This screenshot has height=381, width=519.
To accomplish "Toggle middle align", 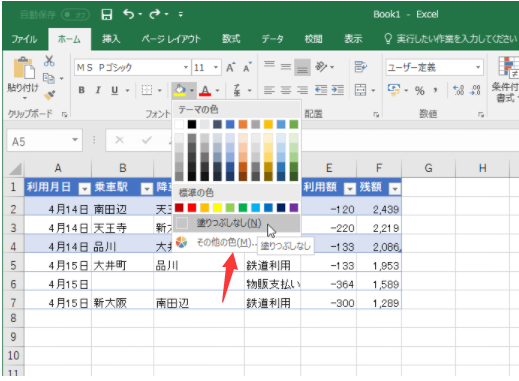I will coord(286,67).
